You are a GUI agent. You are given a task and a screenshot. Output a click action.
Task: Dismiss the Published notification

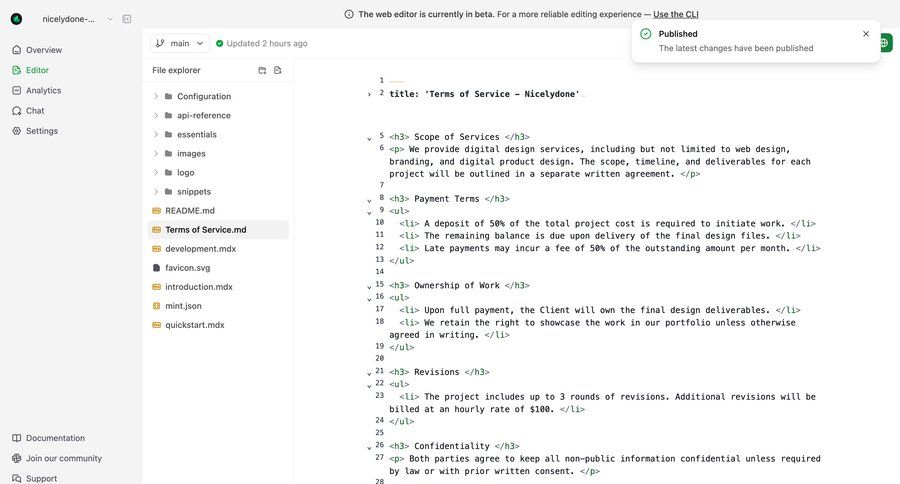coord(866,34)
